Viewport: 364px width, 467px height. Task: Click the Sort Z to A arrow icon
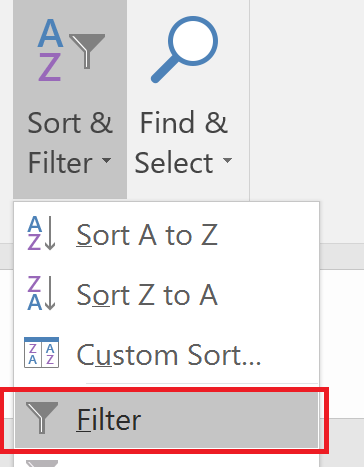point(41,293)
